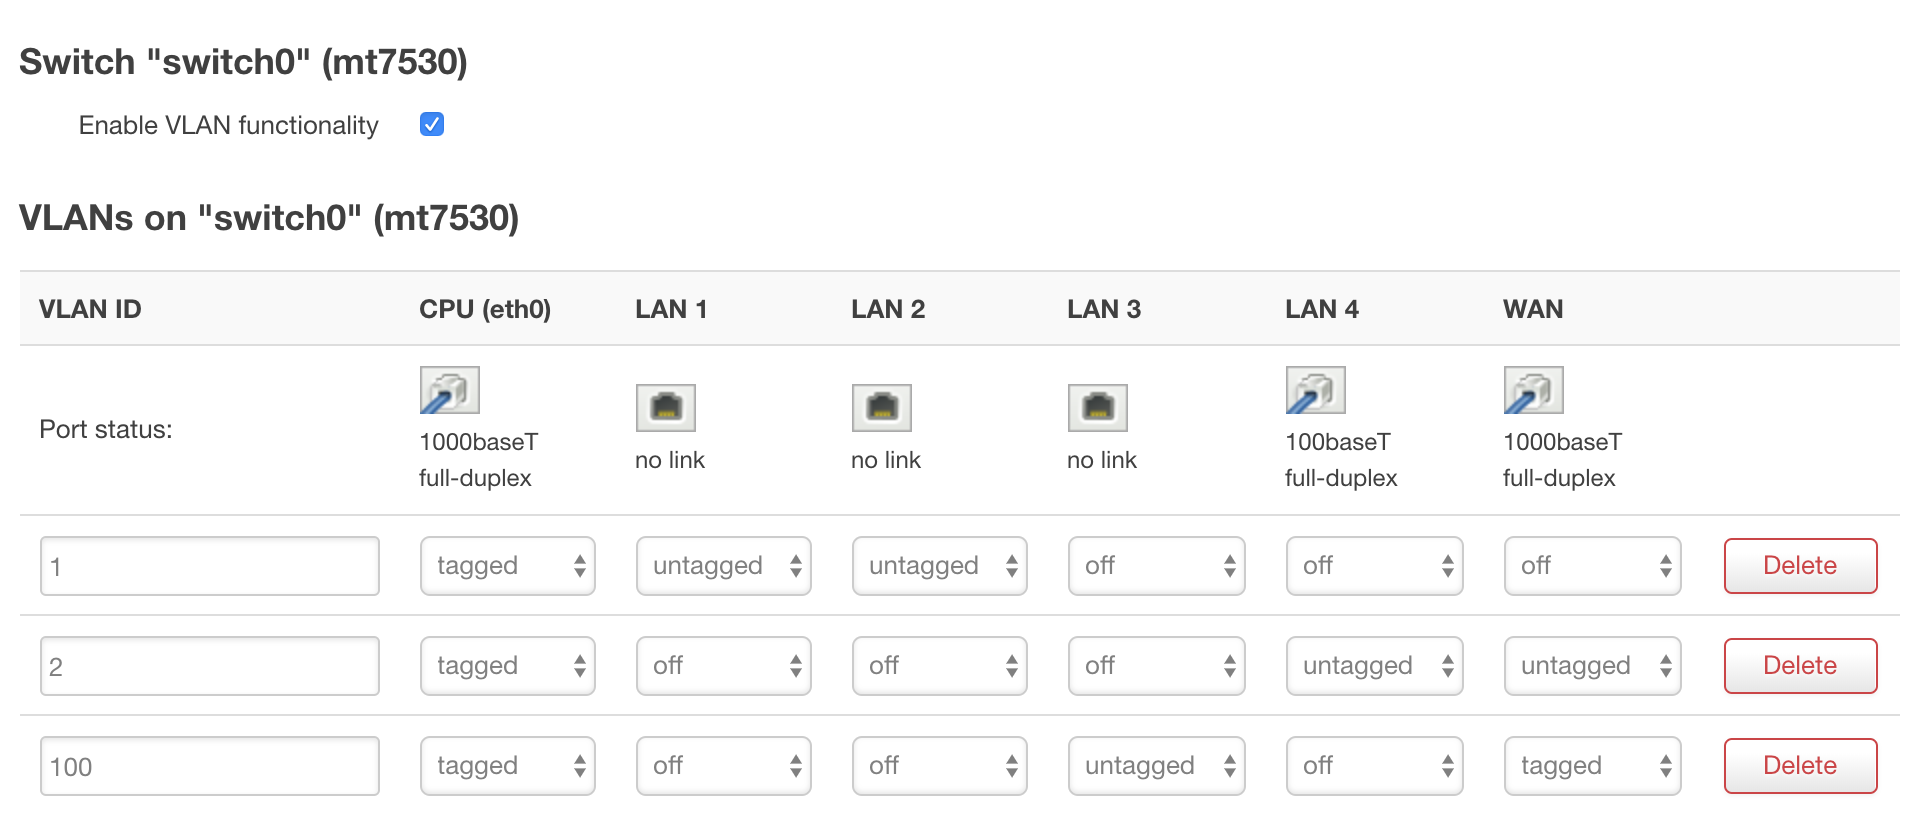Image resolution: width=1906 pixels, height=826 pixels.
Task: Delete VLAN 2 row
Action: click(1800, 666)
